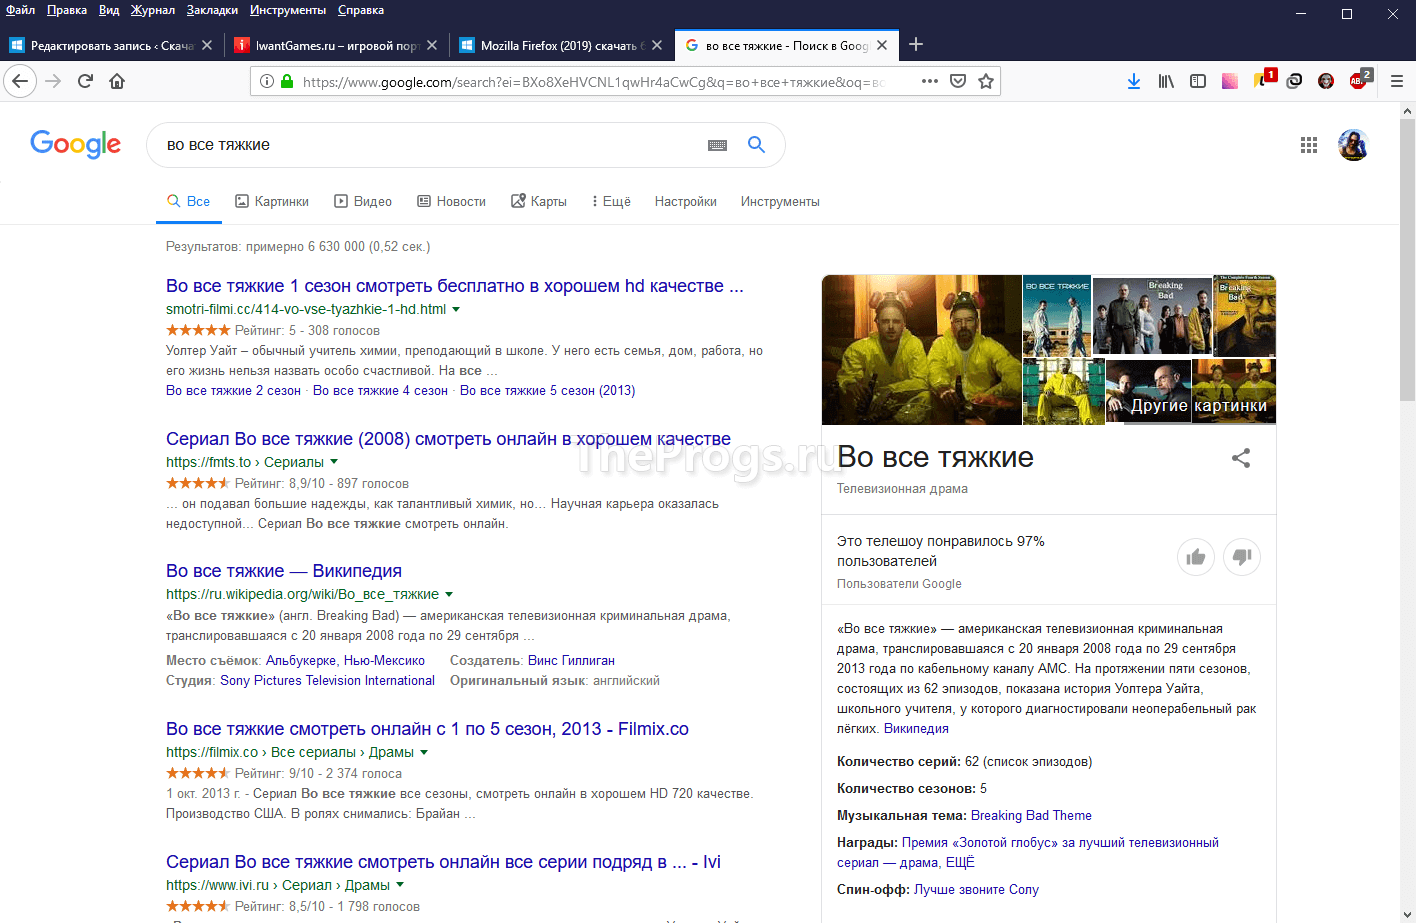Screen dimensions: 1416x923
Task: Switch to the Карты search tab
Action: tap(539, 201)
